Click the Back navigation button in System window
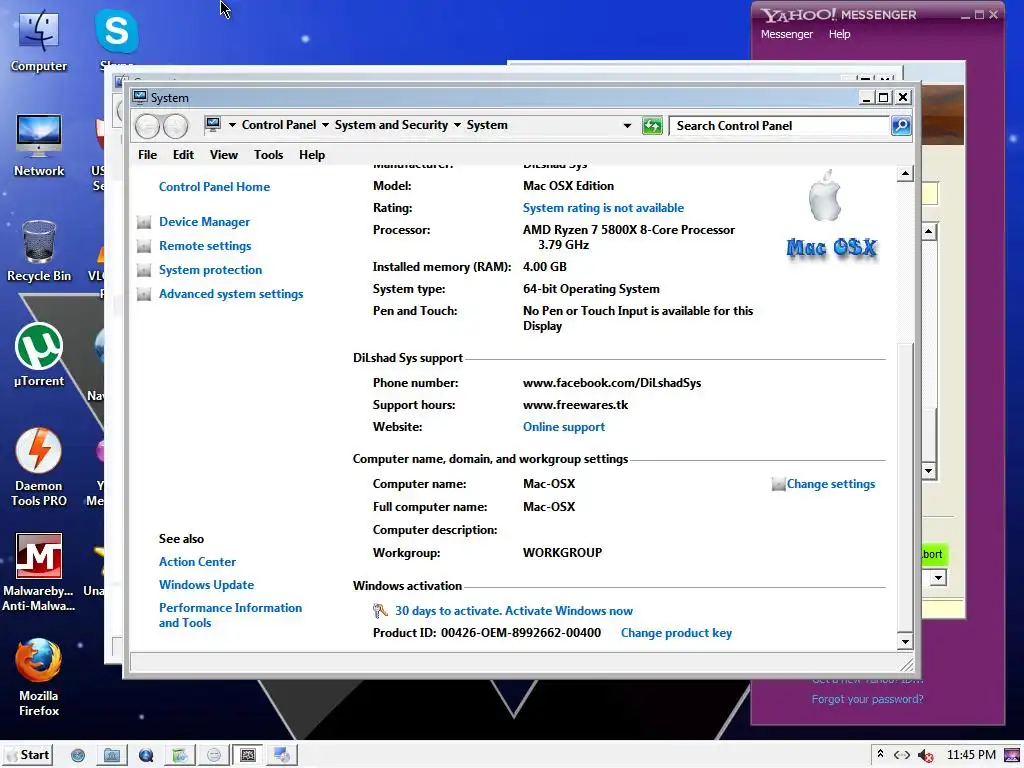 click(148, 125)
